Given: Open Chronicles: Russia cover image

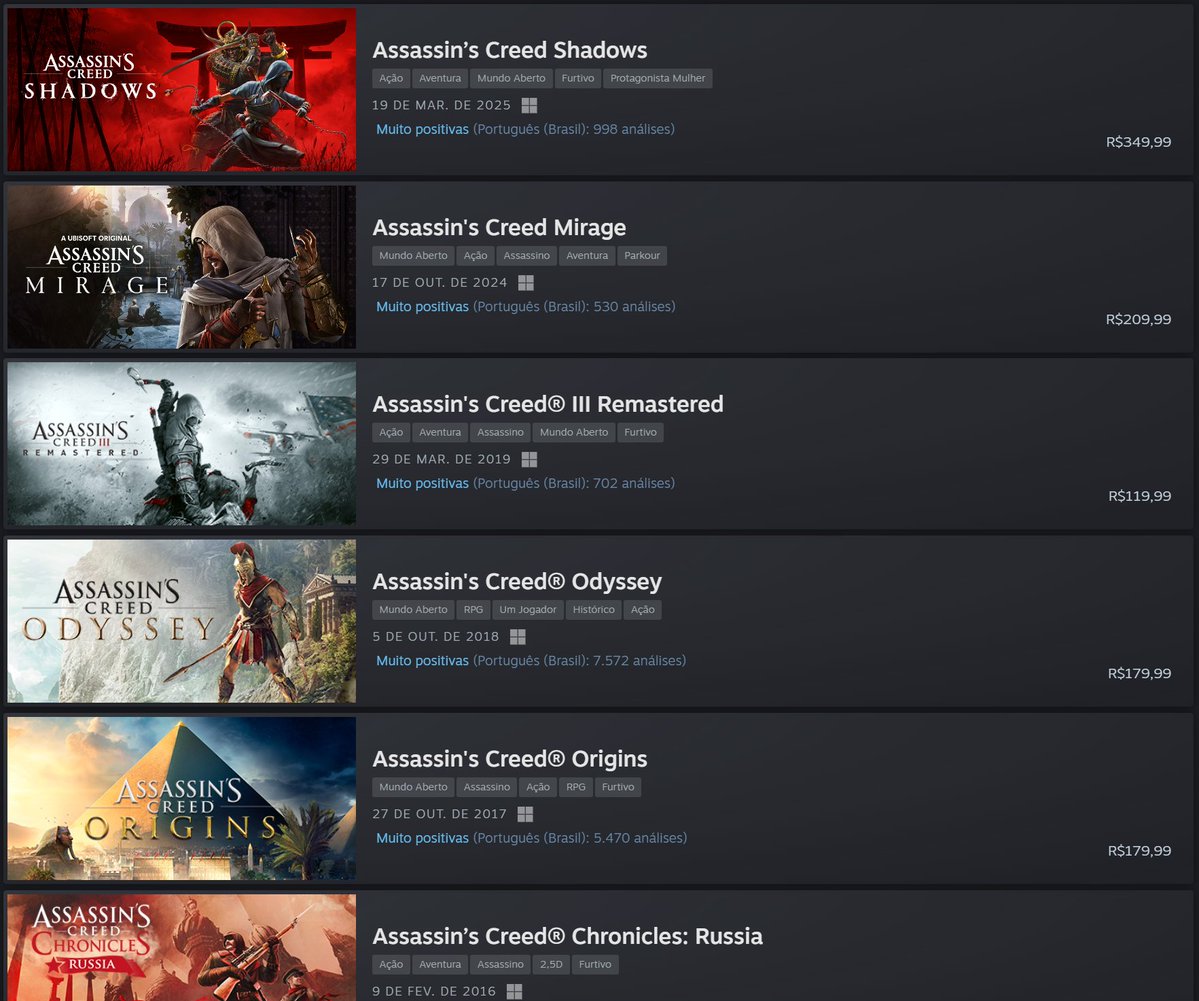Looking at the screenshot, I should [182, 948].
